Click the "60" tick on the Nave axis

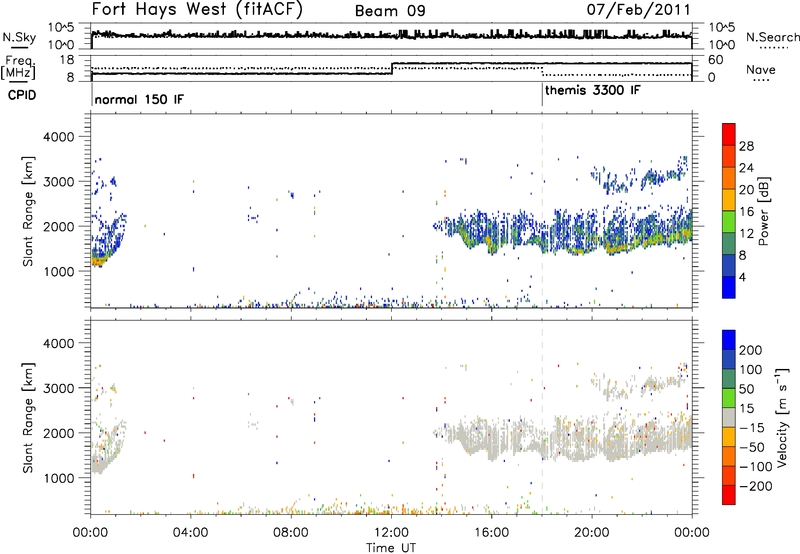(x=715, y=60)
